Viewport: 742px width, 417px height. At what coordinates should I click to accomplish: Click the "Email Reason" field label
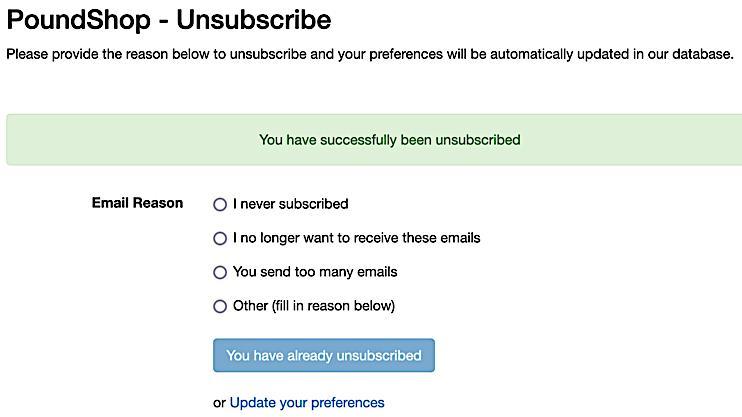tap(137, 203)
